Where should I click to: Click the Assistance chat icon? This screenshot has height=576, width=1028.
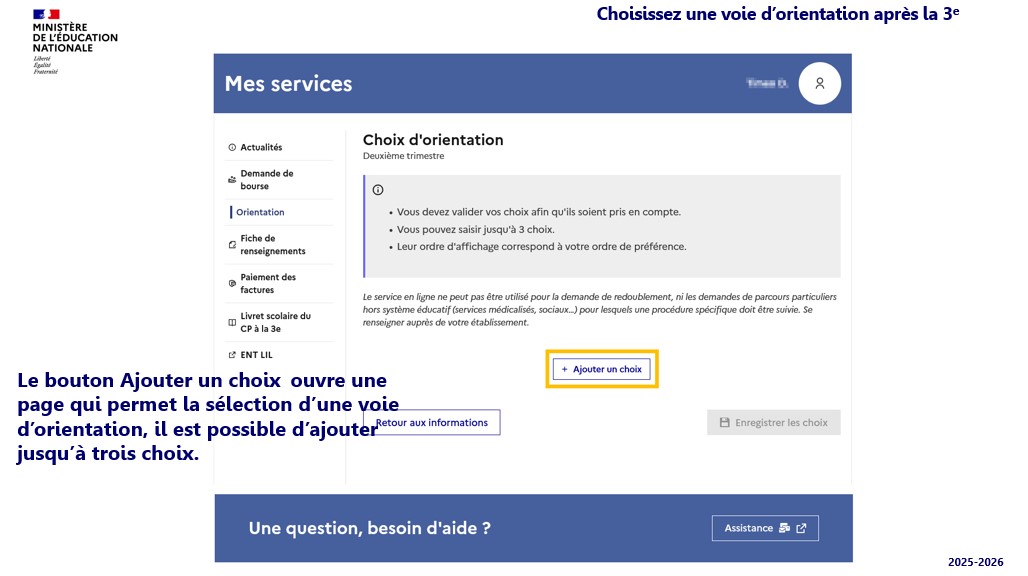pos(784,528)
